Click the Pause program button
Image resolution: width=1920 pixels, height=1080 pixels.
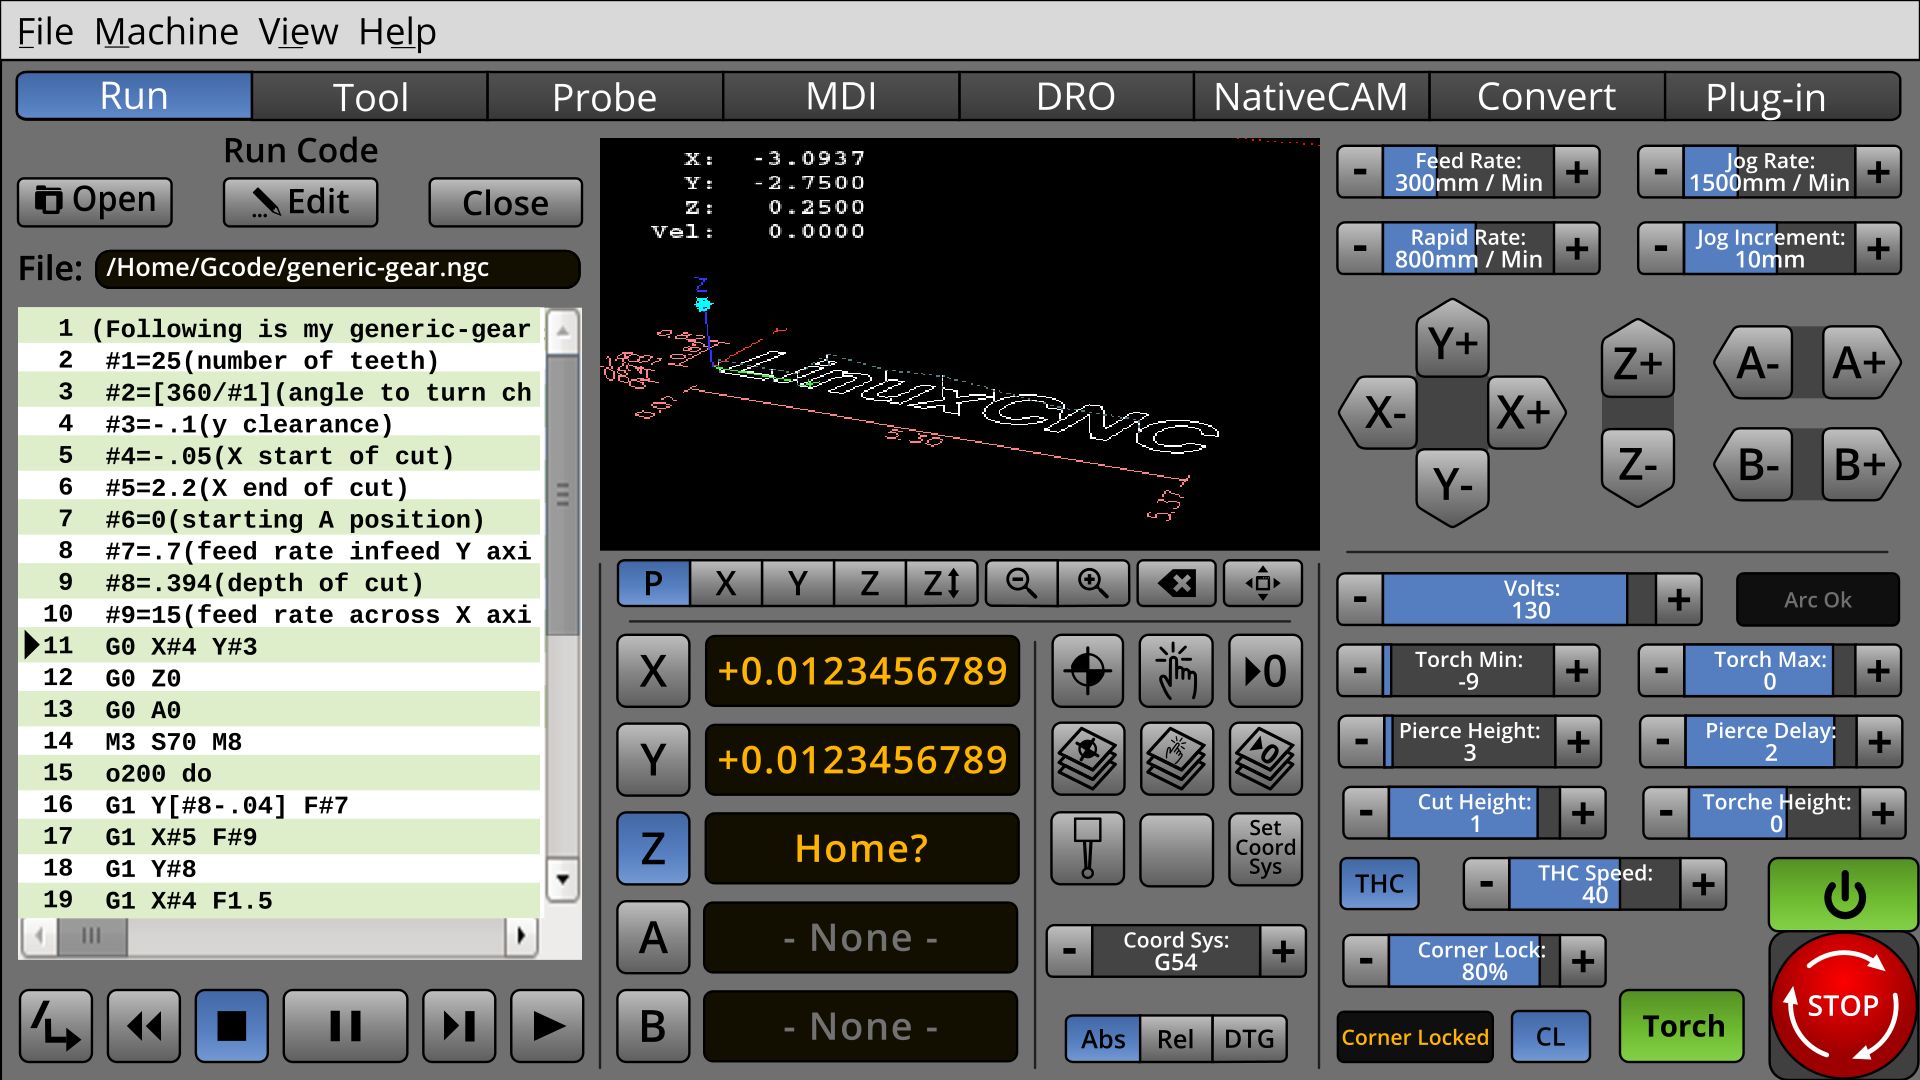[x=345, y=1025]
